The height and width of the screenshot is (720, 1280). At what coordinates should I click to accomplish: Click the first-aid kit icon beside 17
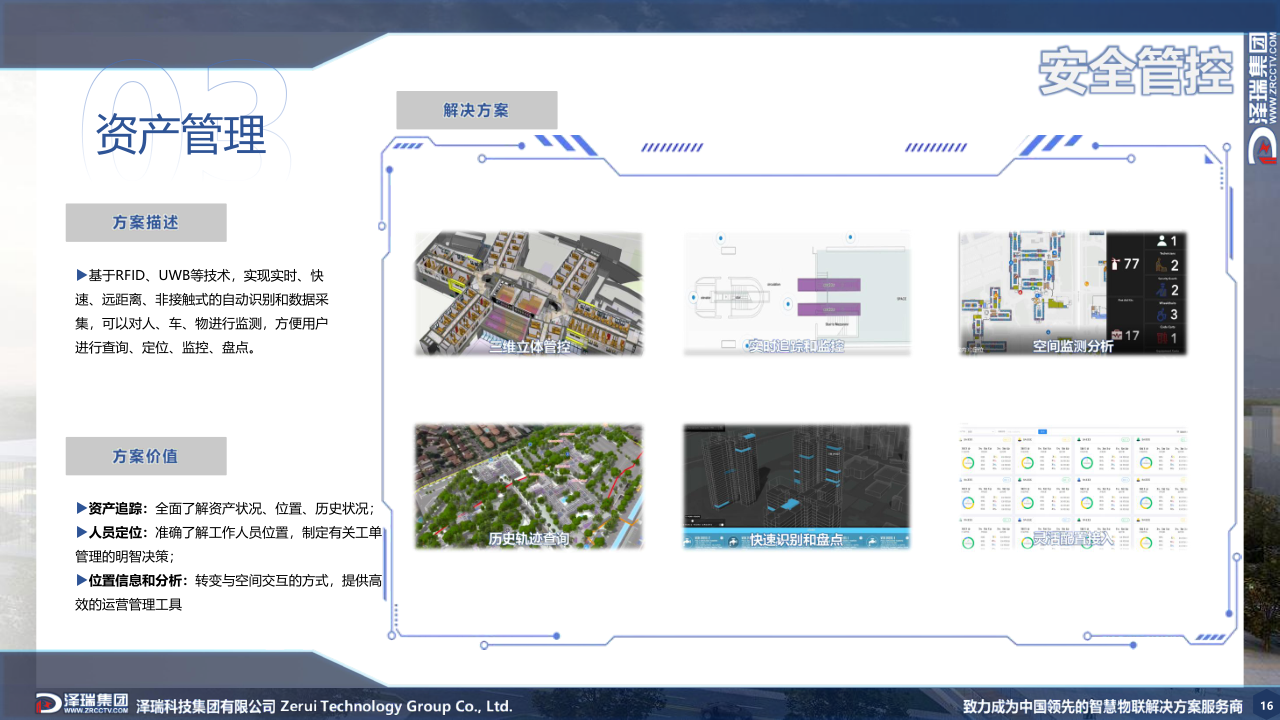(1116, 334)
